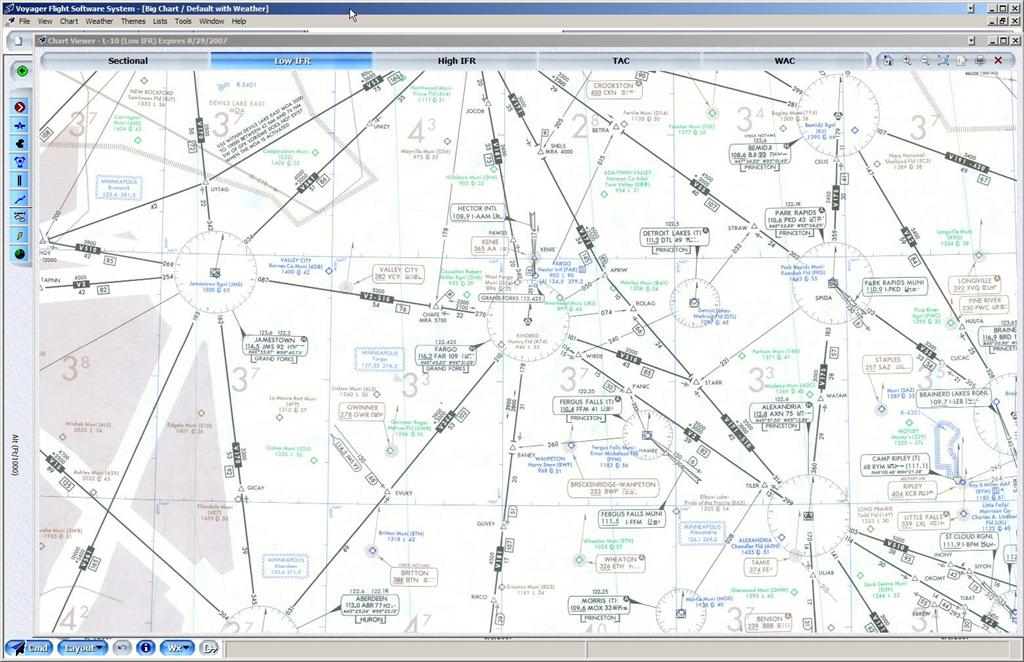1024x662 pixels.
Task: Zoom out of the chart
Action: point(925,61)
